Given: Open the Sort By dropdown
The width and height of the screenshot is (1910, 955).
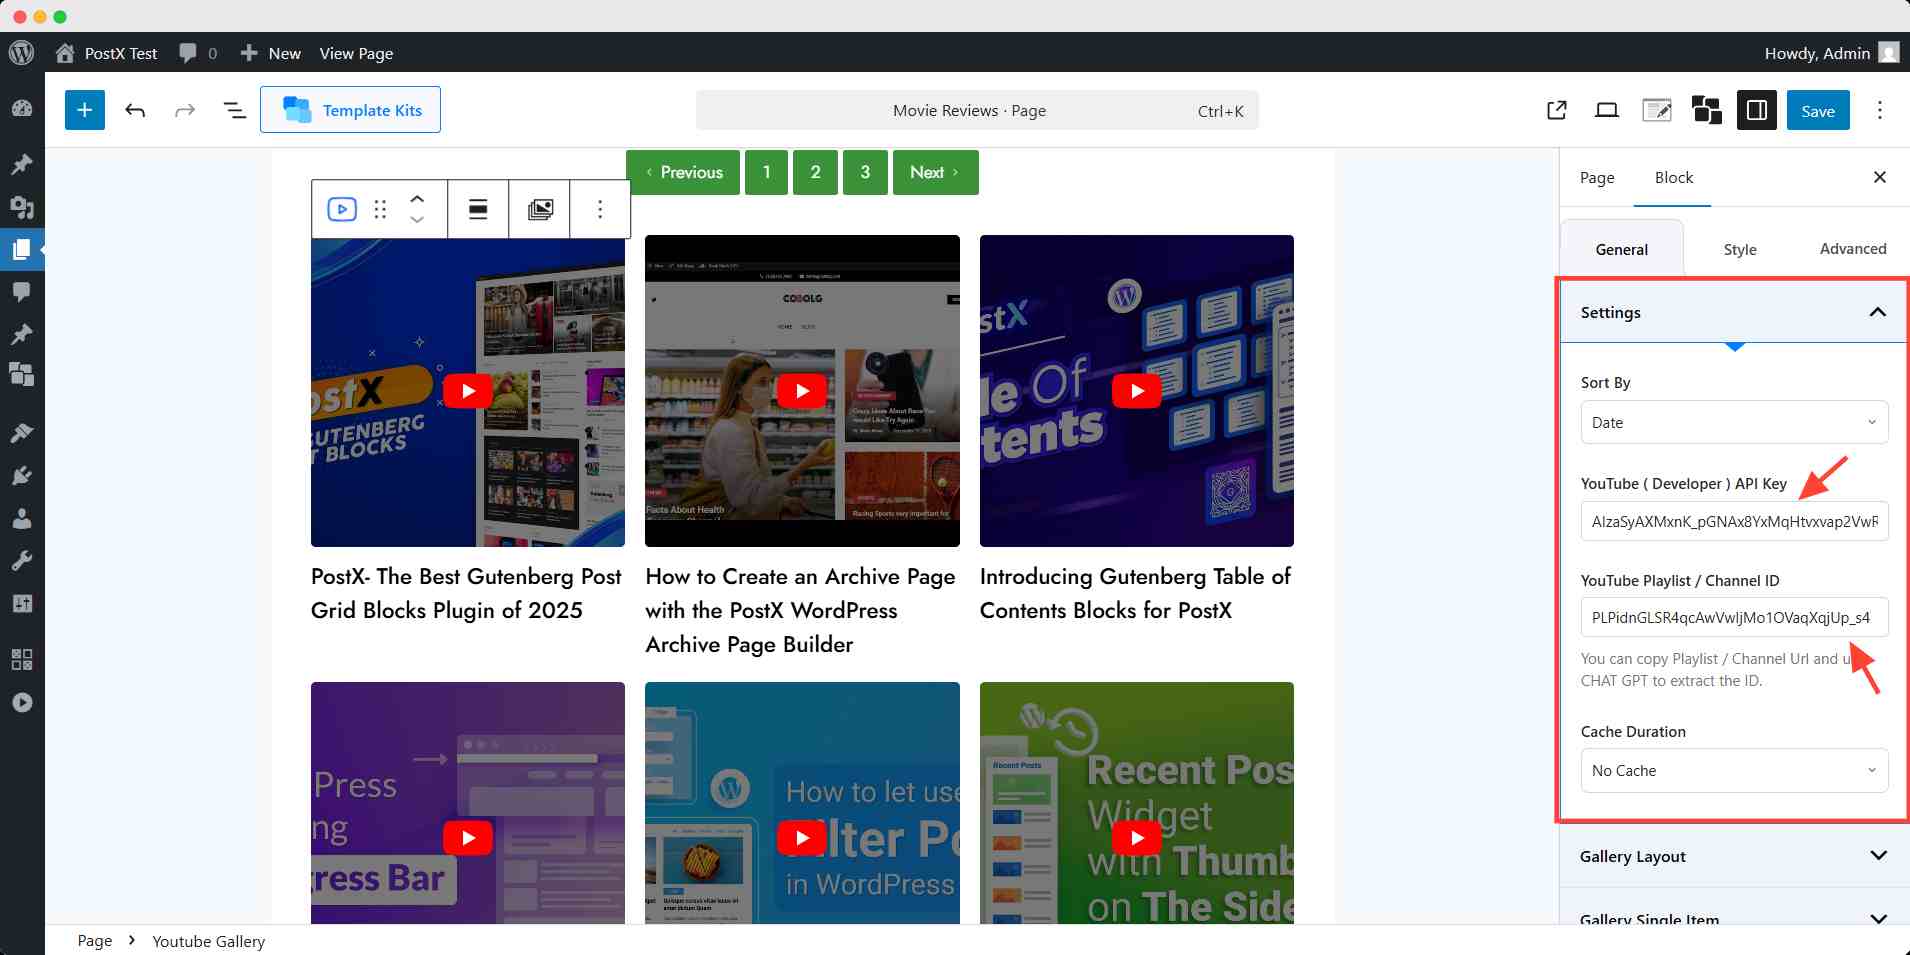Looking at the screenshot, I should 1734,422.
